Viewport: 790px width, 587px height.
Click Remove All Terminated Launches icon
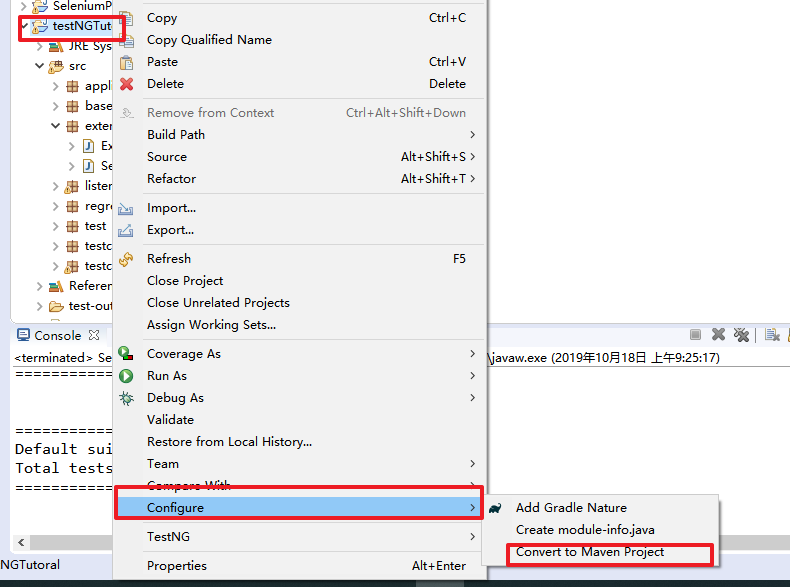(x=741, y=335)
